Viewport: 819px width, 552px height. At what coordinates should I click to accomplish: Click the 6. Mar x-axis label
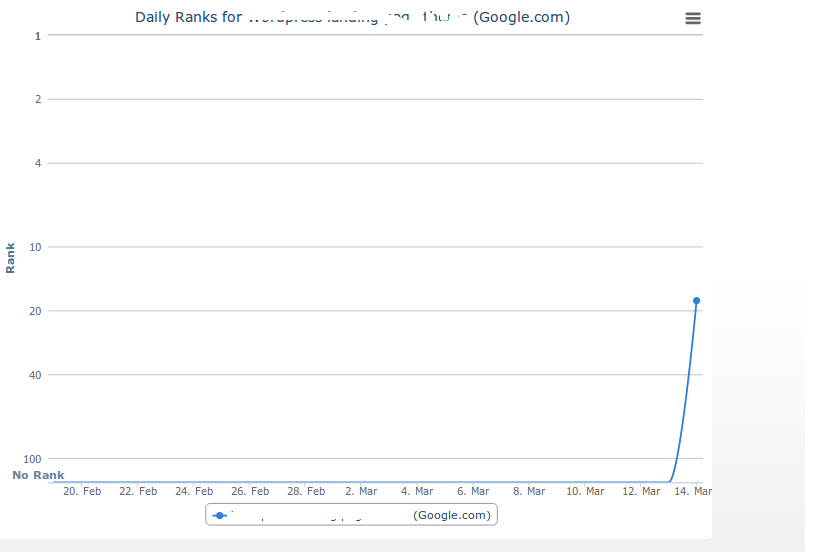click(473, 491)
